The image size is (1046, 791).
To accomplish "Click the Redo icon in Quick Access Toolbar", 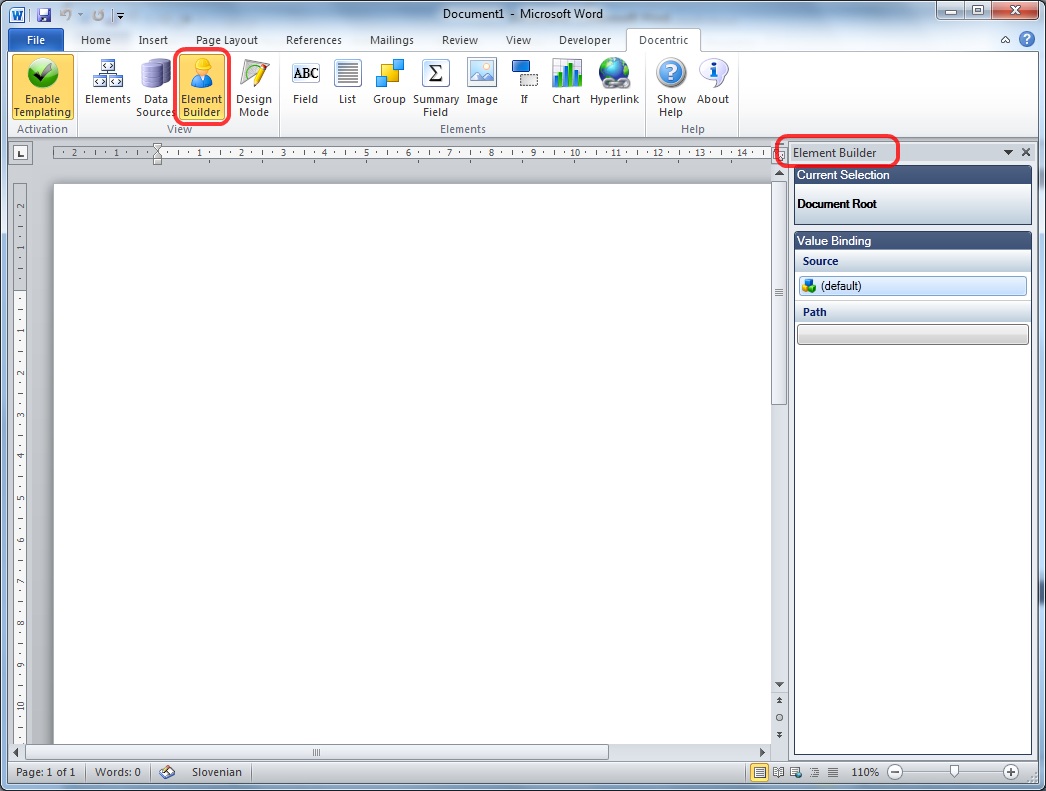I will 98,15.
